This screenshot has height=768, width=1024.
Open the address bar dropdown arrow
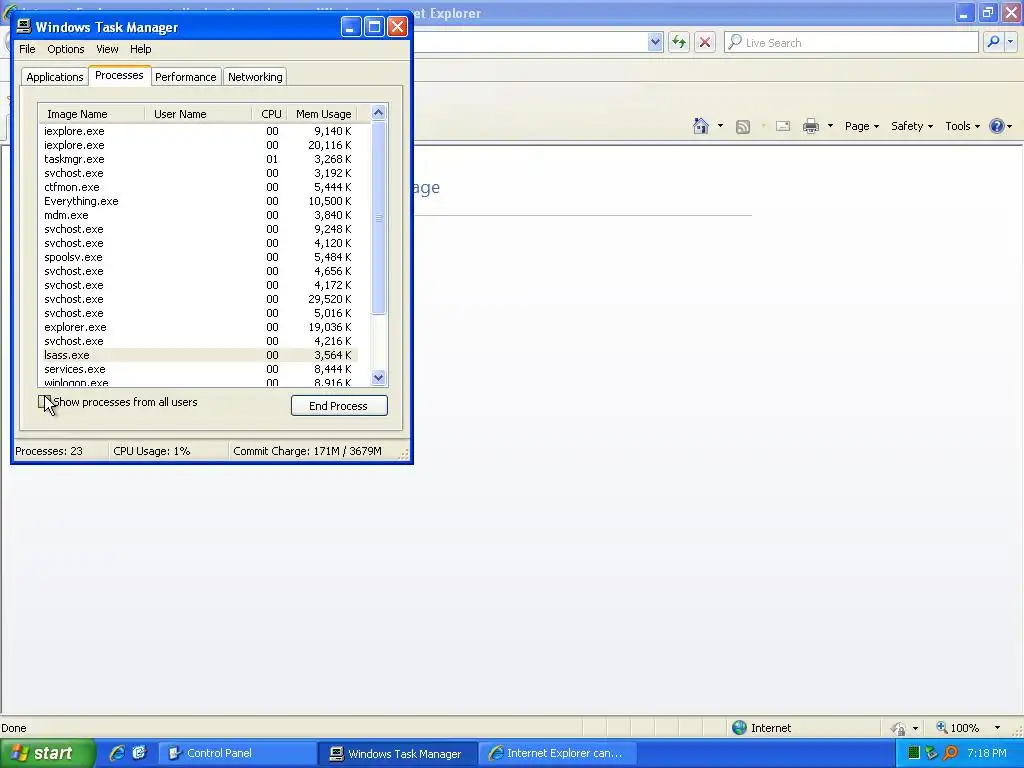[655, 42]
